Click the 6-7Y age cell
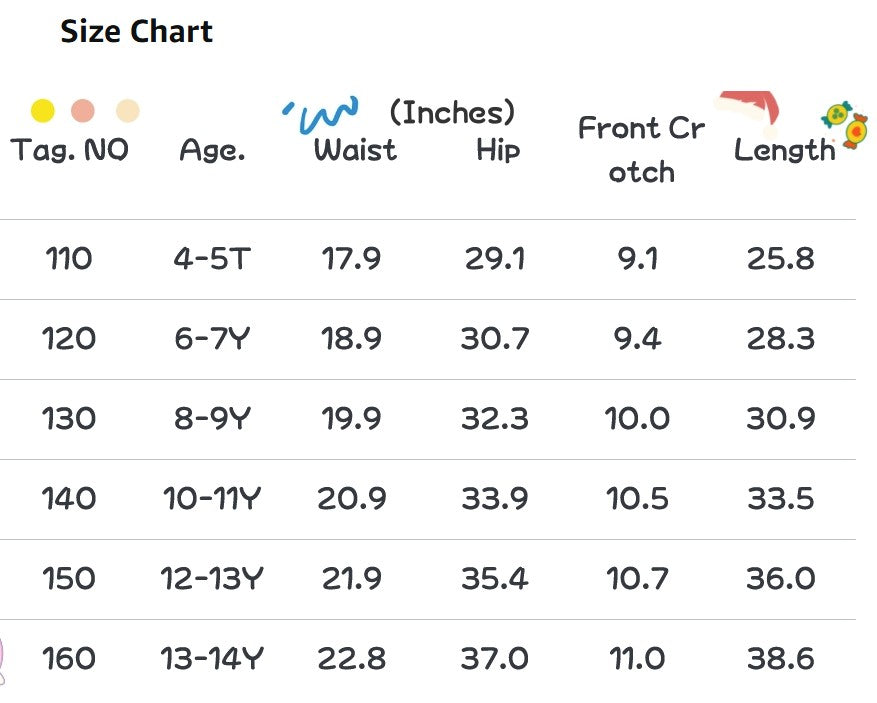This screenshot has height=703, width=877. [212, 339]
